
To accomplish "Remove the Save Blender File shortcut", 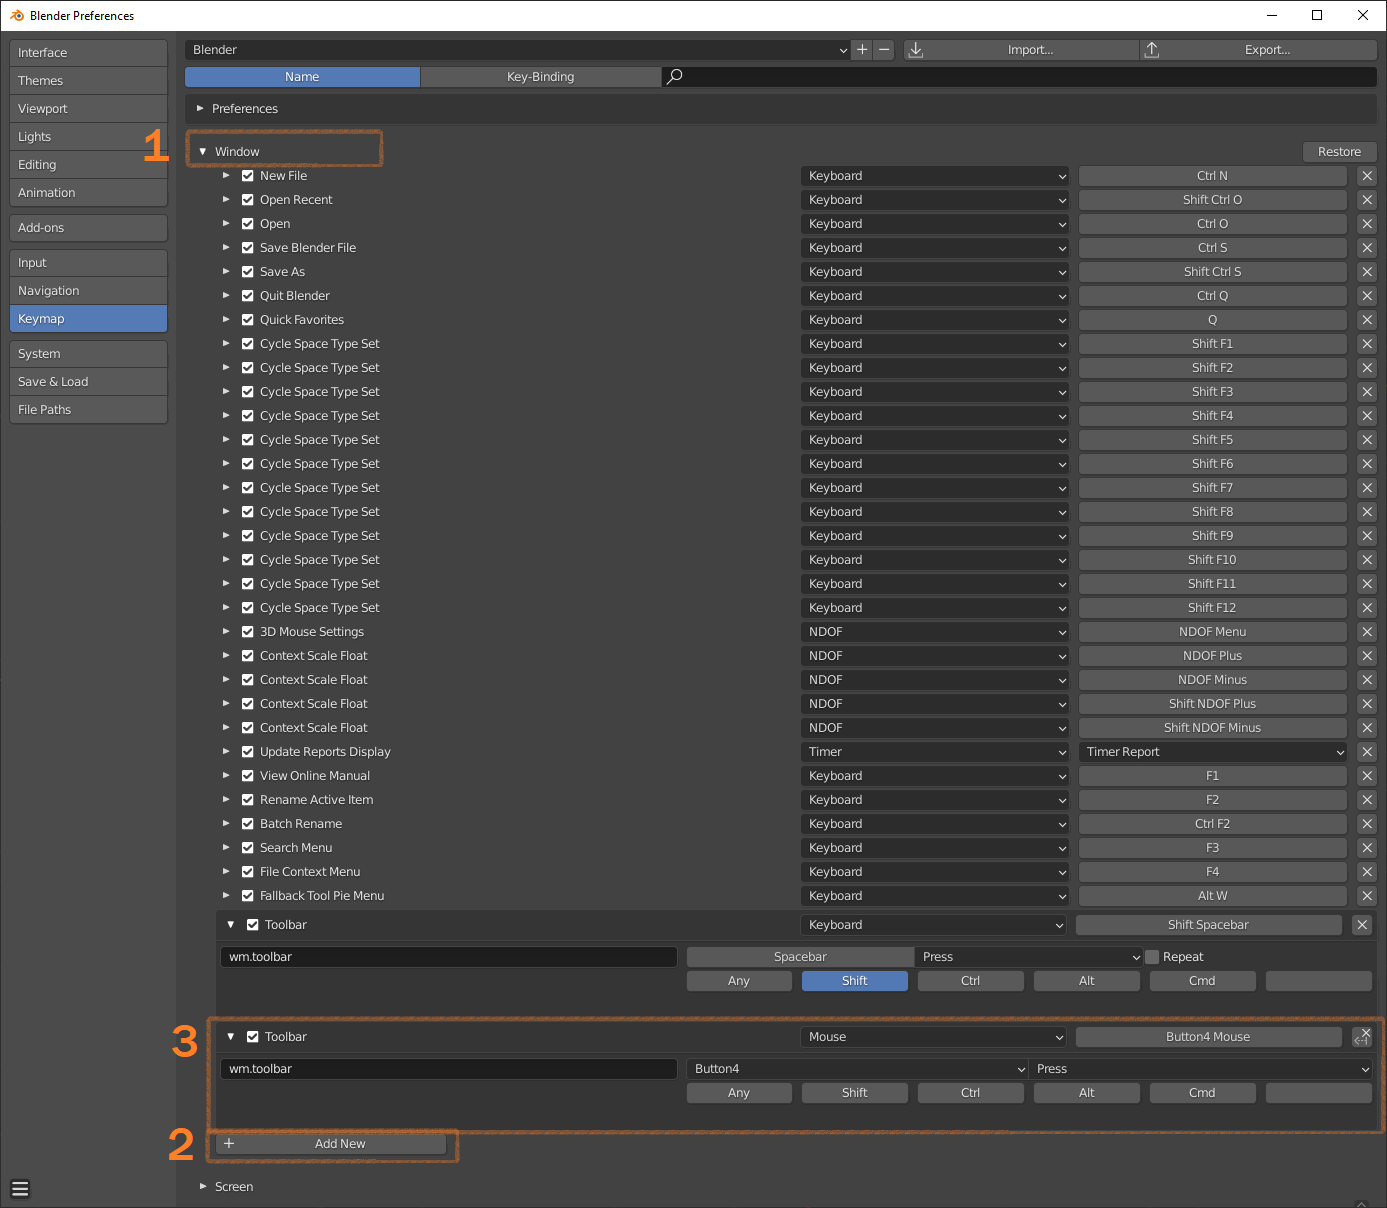I will tap(1367, 248).
